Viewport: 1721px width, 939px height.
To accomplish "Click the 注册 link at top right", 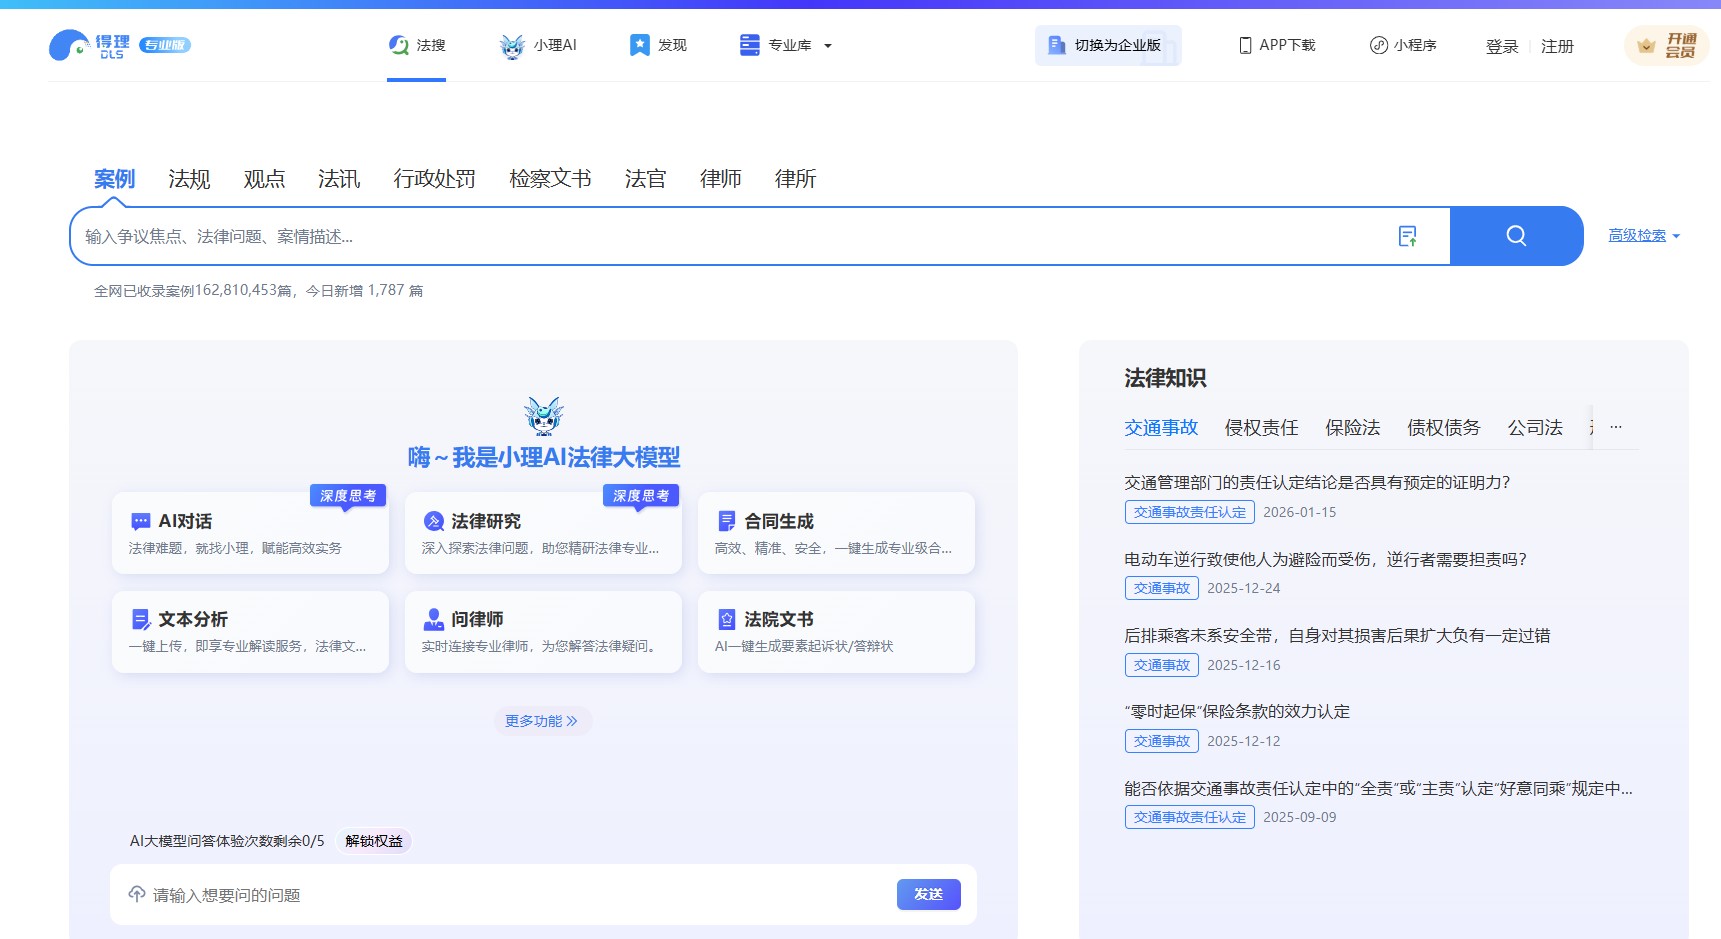I will coord(1557,46).
